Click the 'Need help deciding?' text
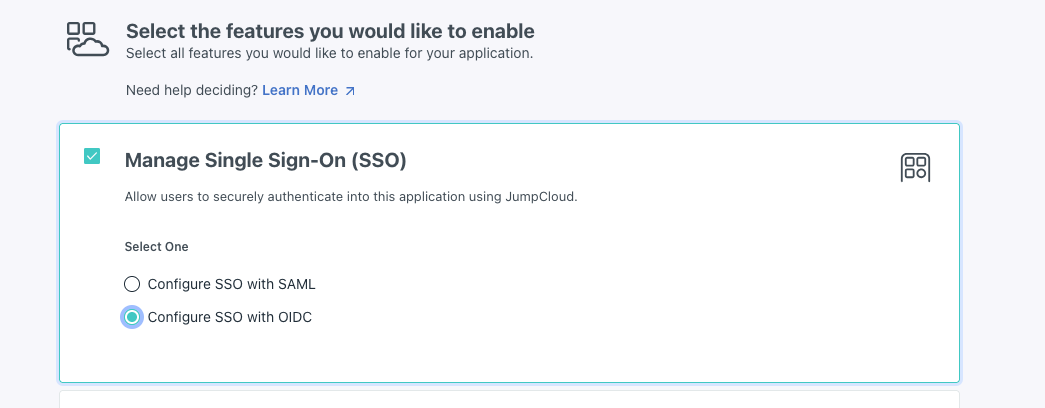This screenshot has height=408, width=1045. [191, 90]
